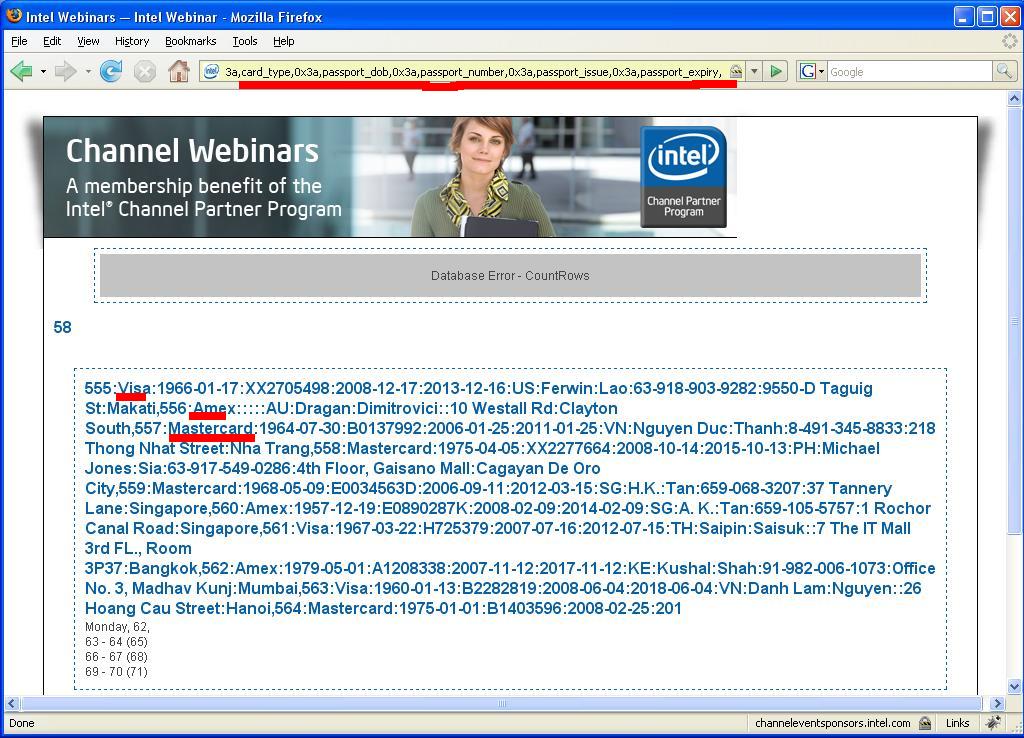The width and height of the screenshot is (1024, 738).
Task: Click the vertical scrollbar down arrow
Action: tap(1014, 686)
